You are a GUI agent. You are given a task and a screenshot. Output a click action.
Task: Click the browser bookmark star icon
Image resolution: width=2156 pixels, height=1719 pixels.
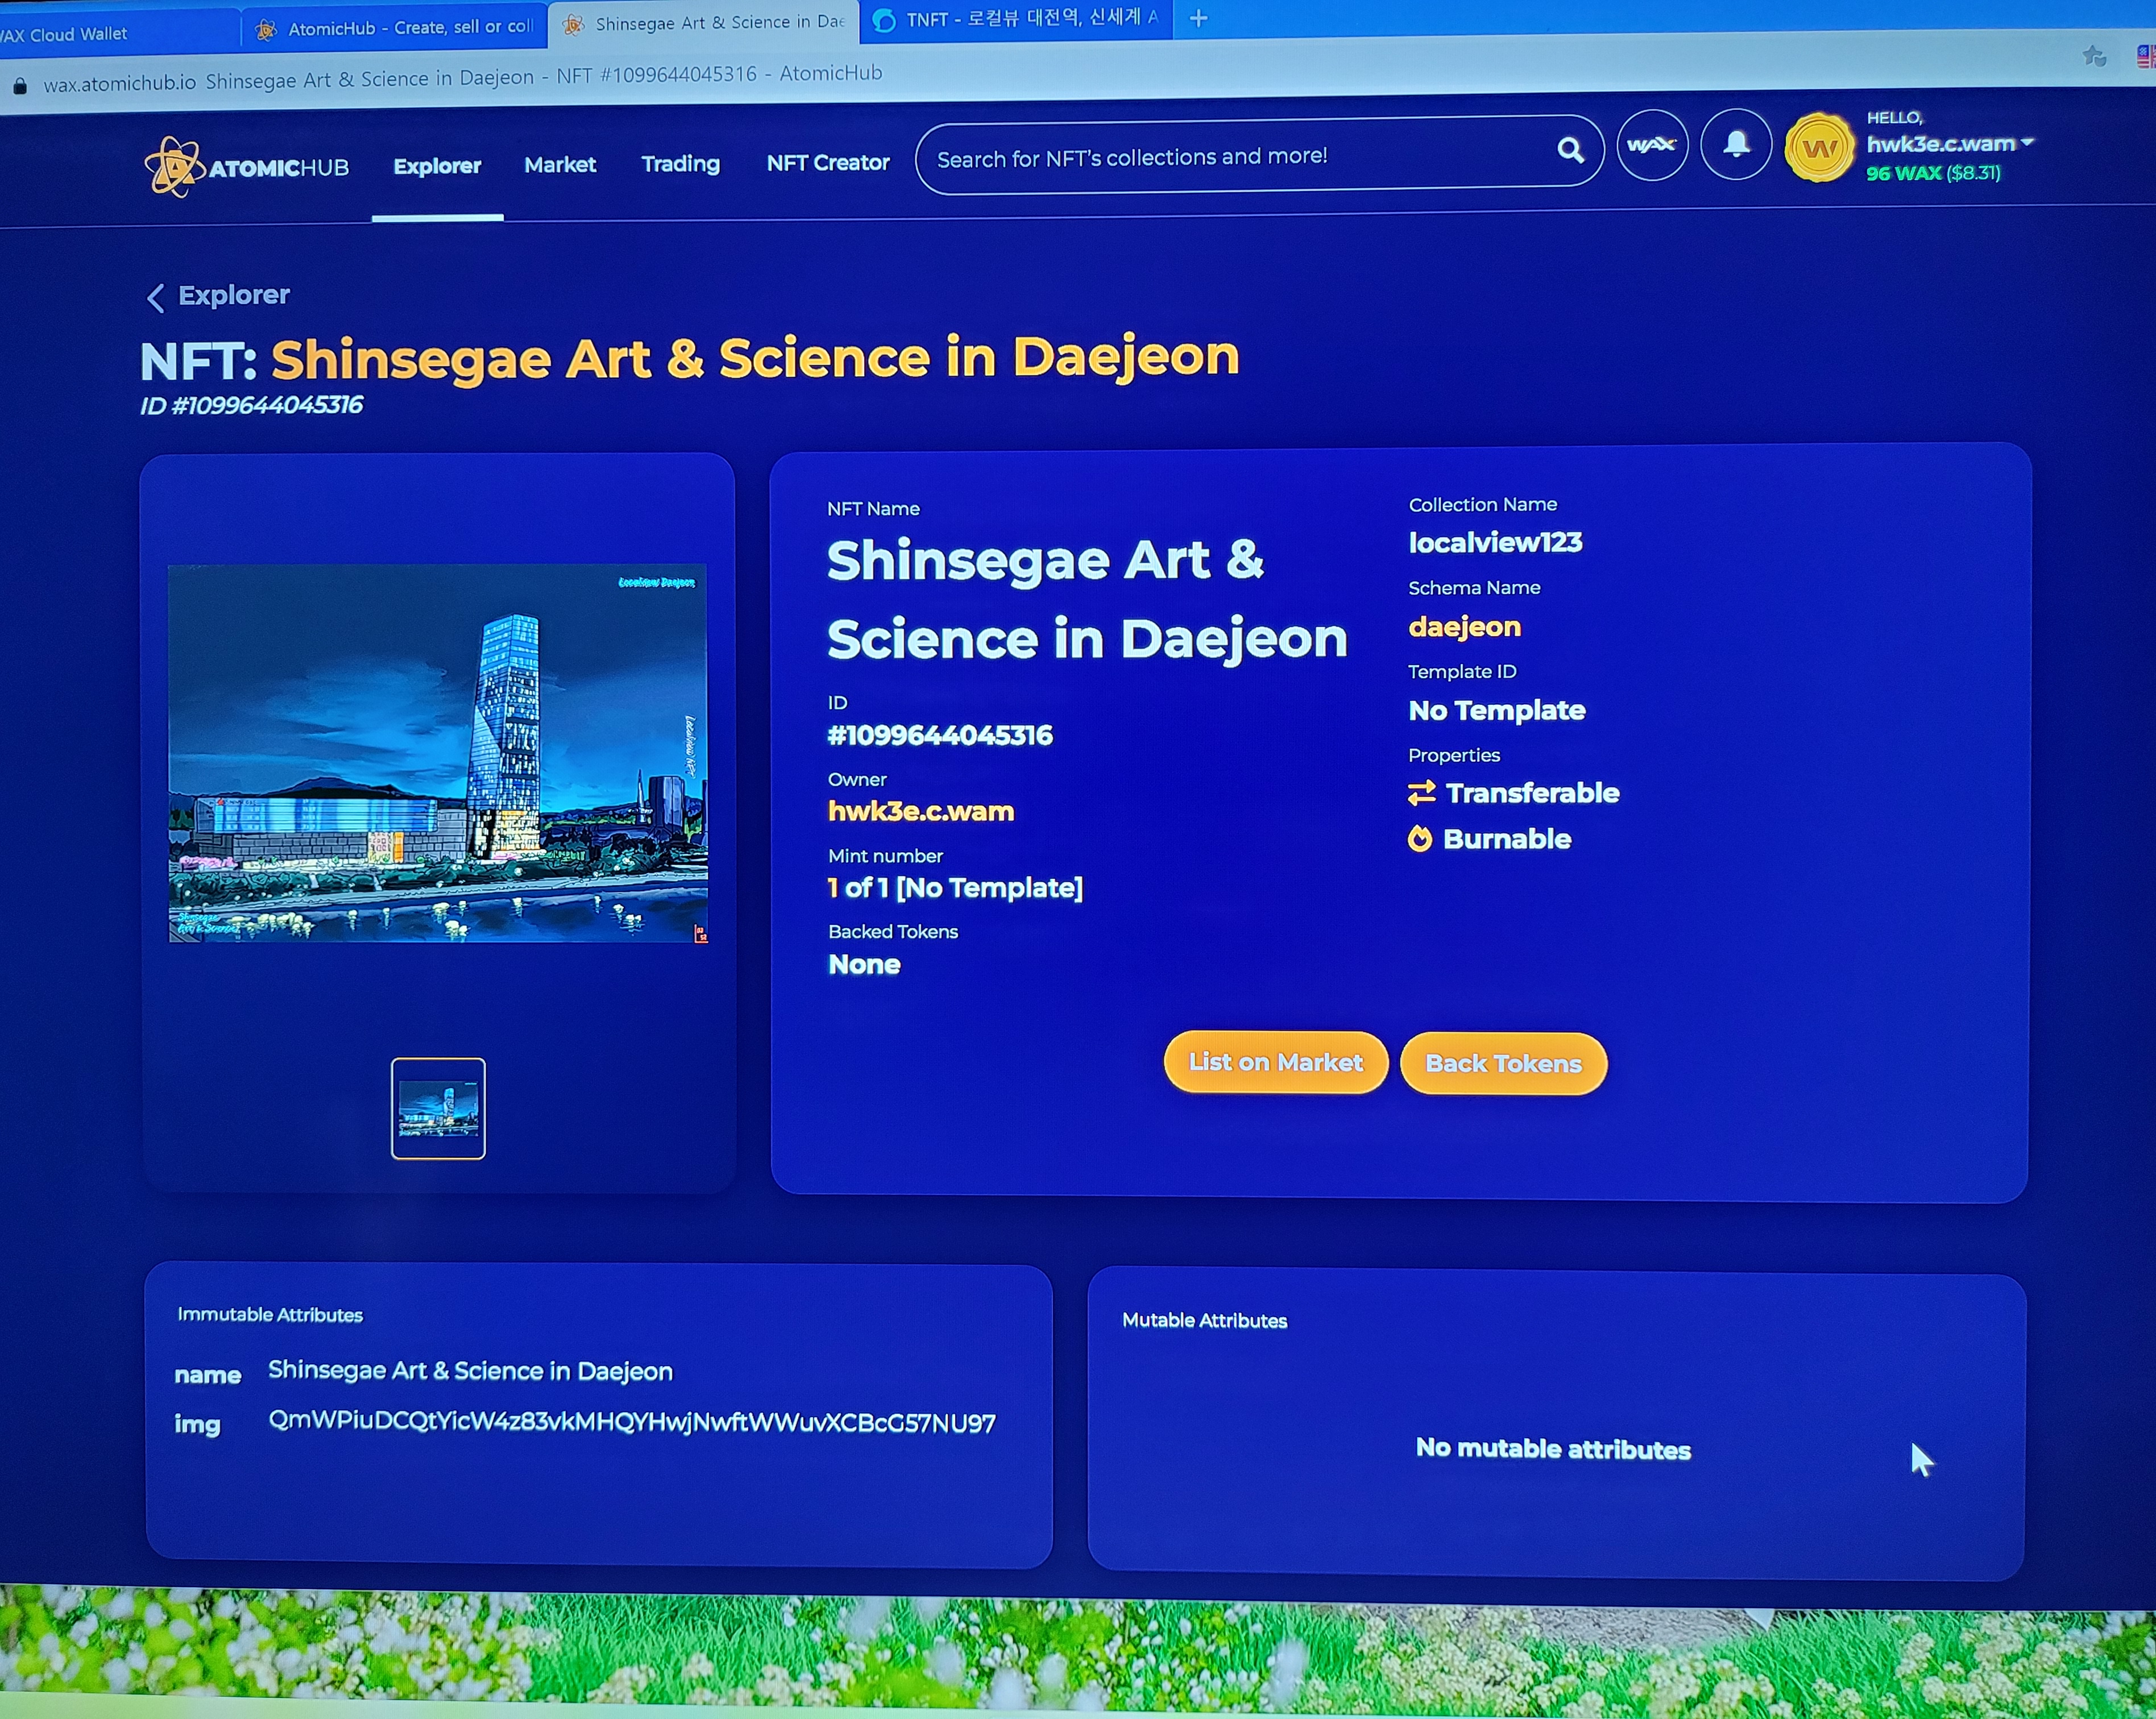pyautogui.click(x=2094, y=57)
